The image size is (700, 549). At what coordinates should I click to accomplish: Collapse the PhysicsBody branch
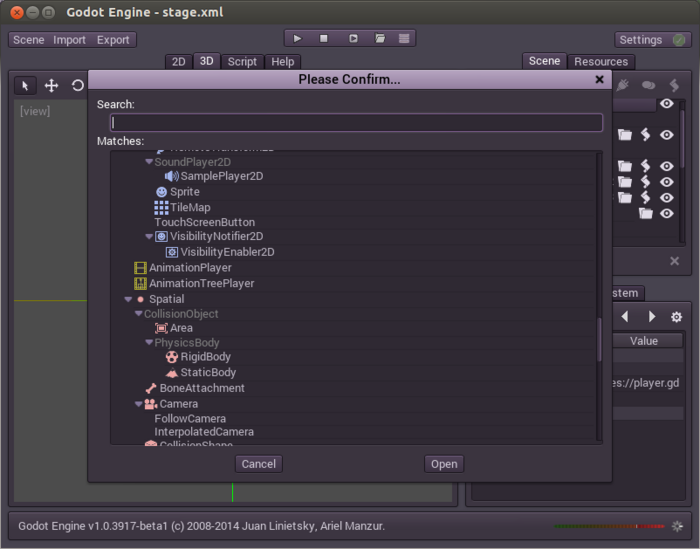[149, 342]
